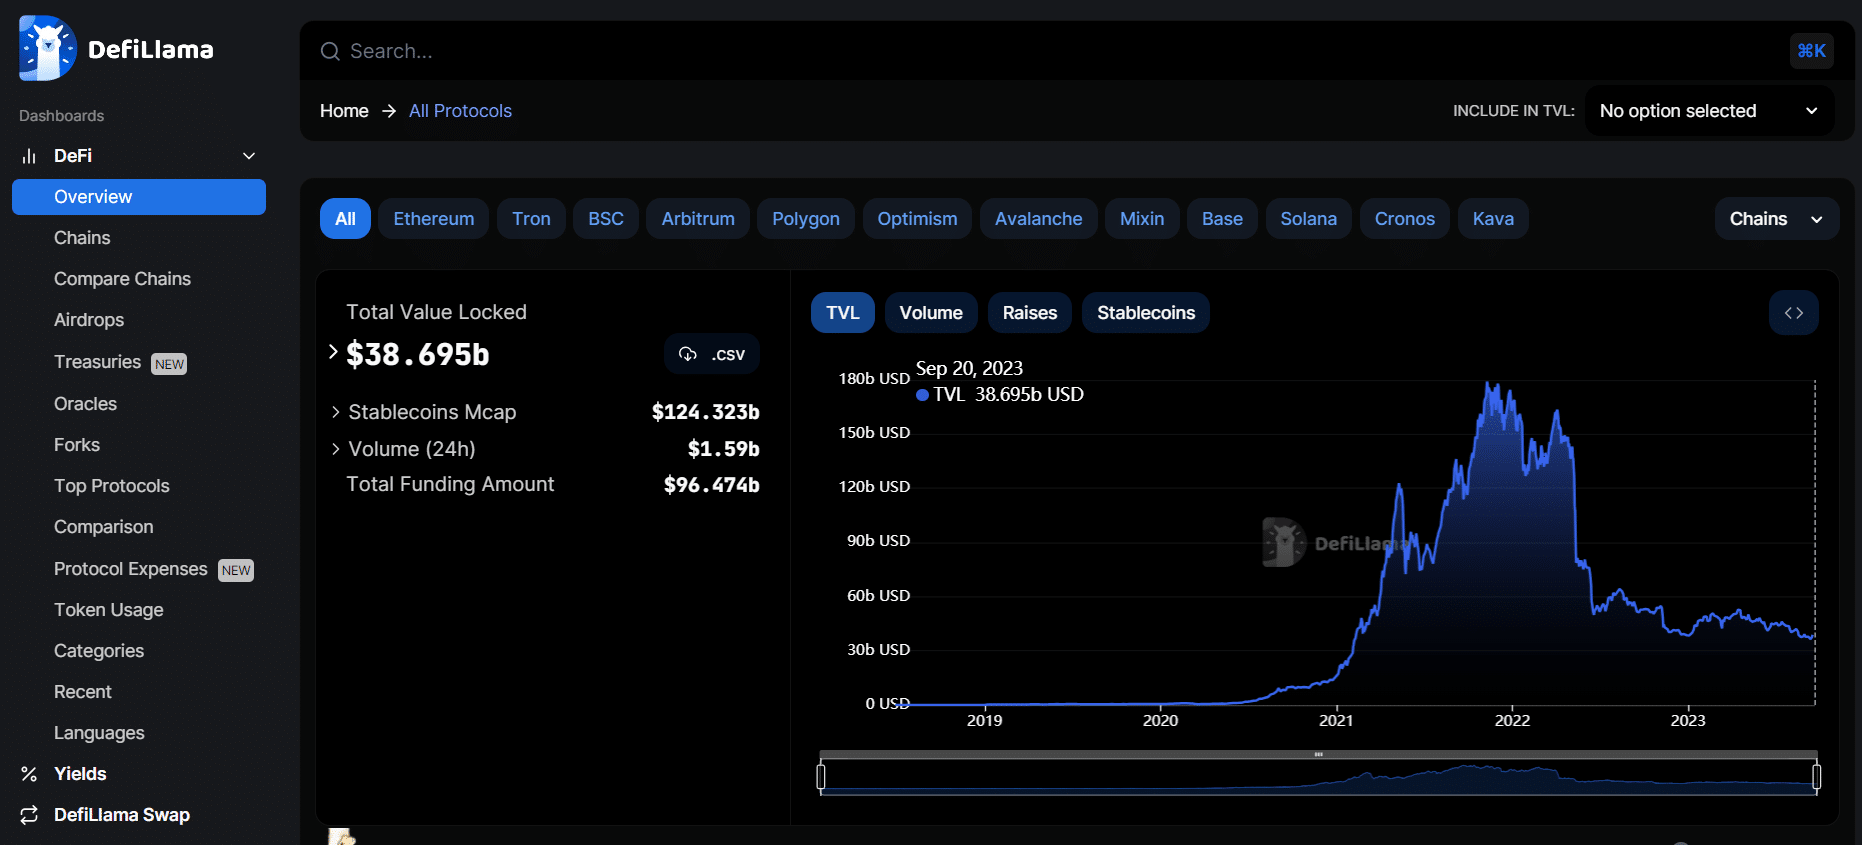
Task: Open Chains in the sidebar
Action: 82,238
